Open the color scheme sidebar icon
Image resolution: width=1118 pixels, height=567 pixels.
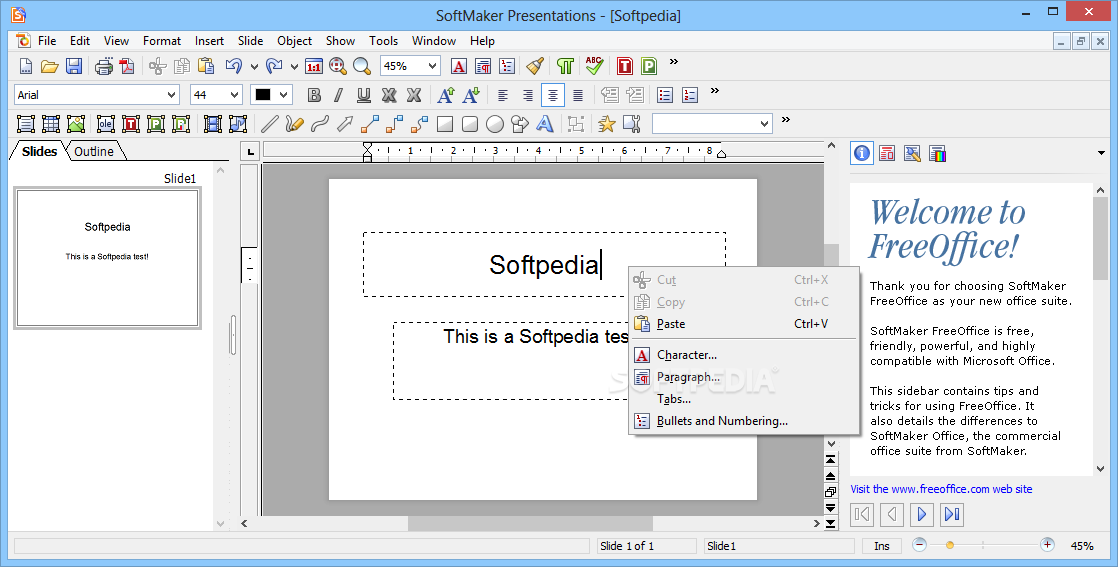click(938, 153)
